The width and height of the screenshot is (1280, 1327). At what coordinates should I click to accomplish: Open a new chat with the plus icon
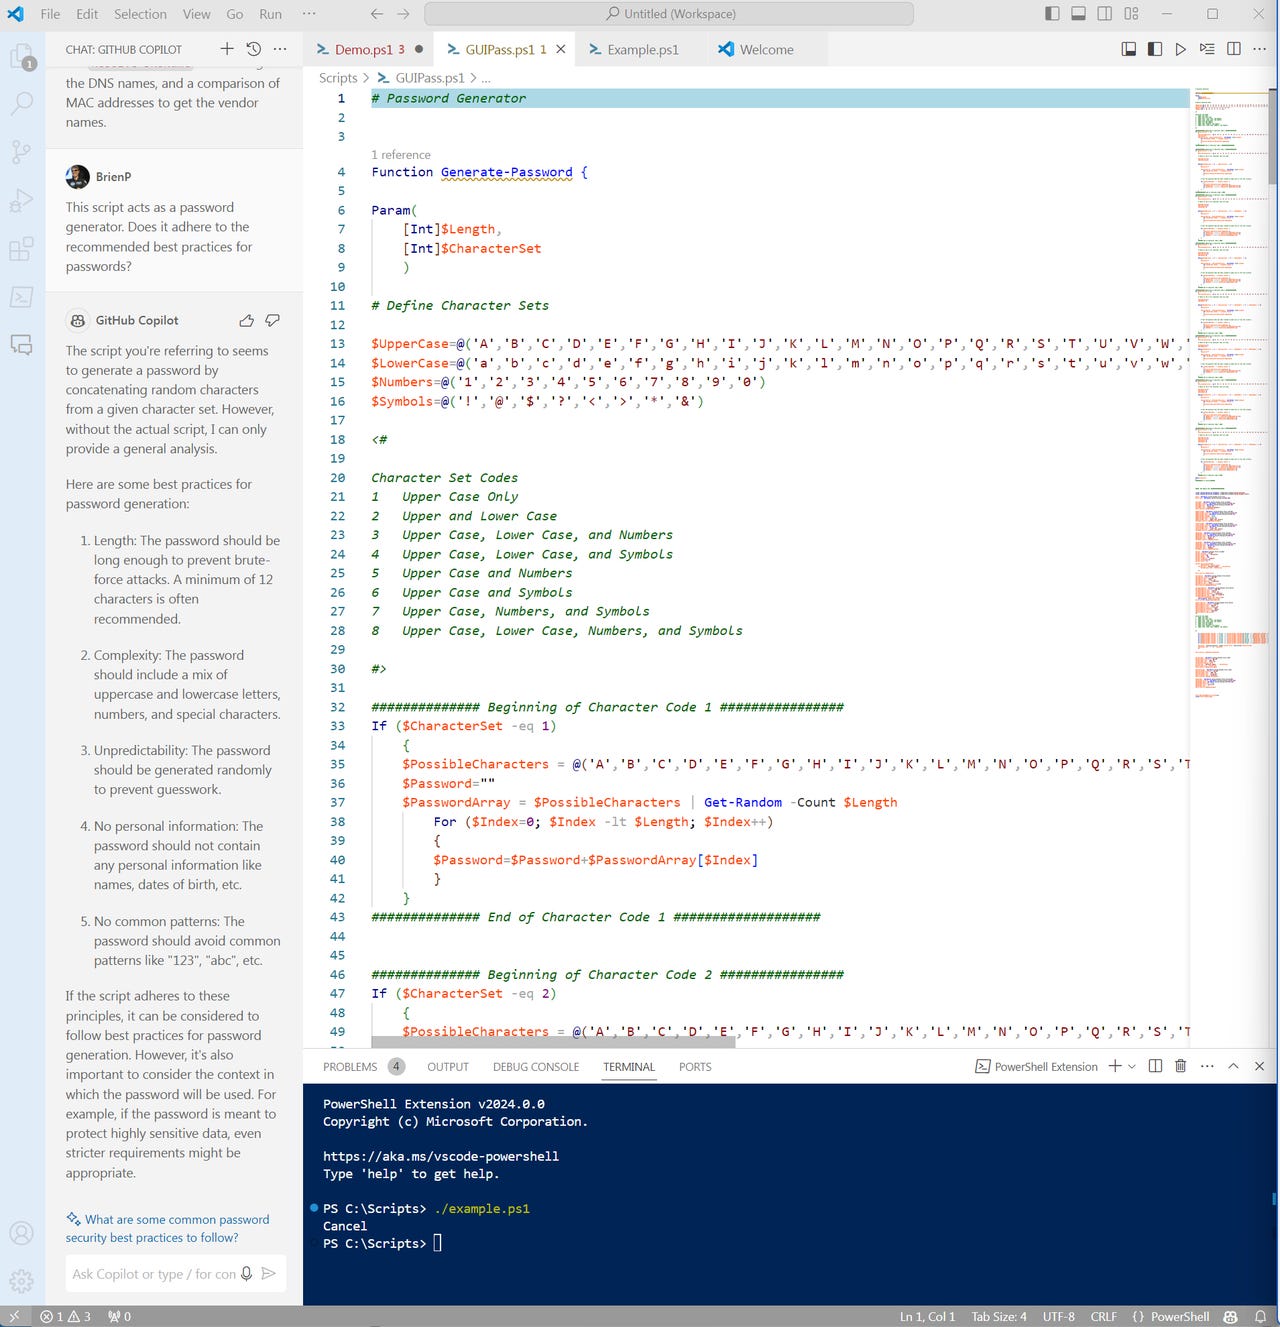coord(227,48)
